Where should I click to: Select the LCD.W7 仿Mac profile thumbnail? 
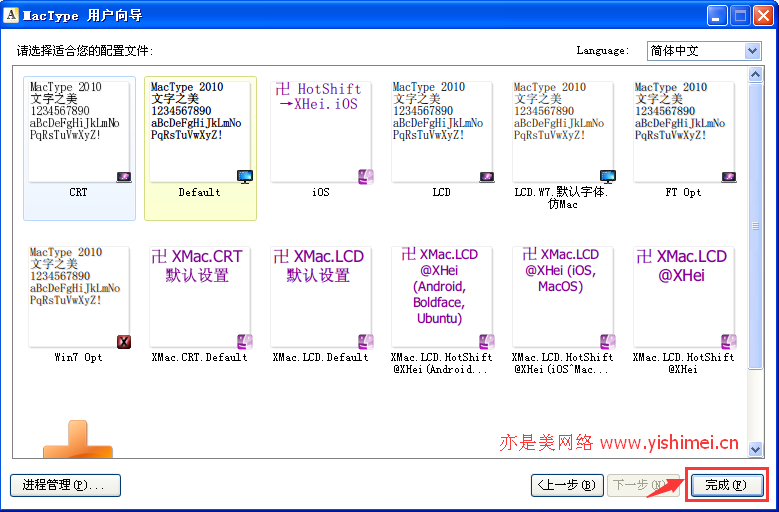tap(563, 132)
